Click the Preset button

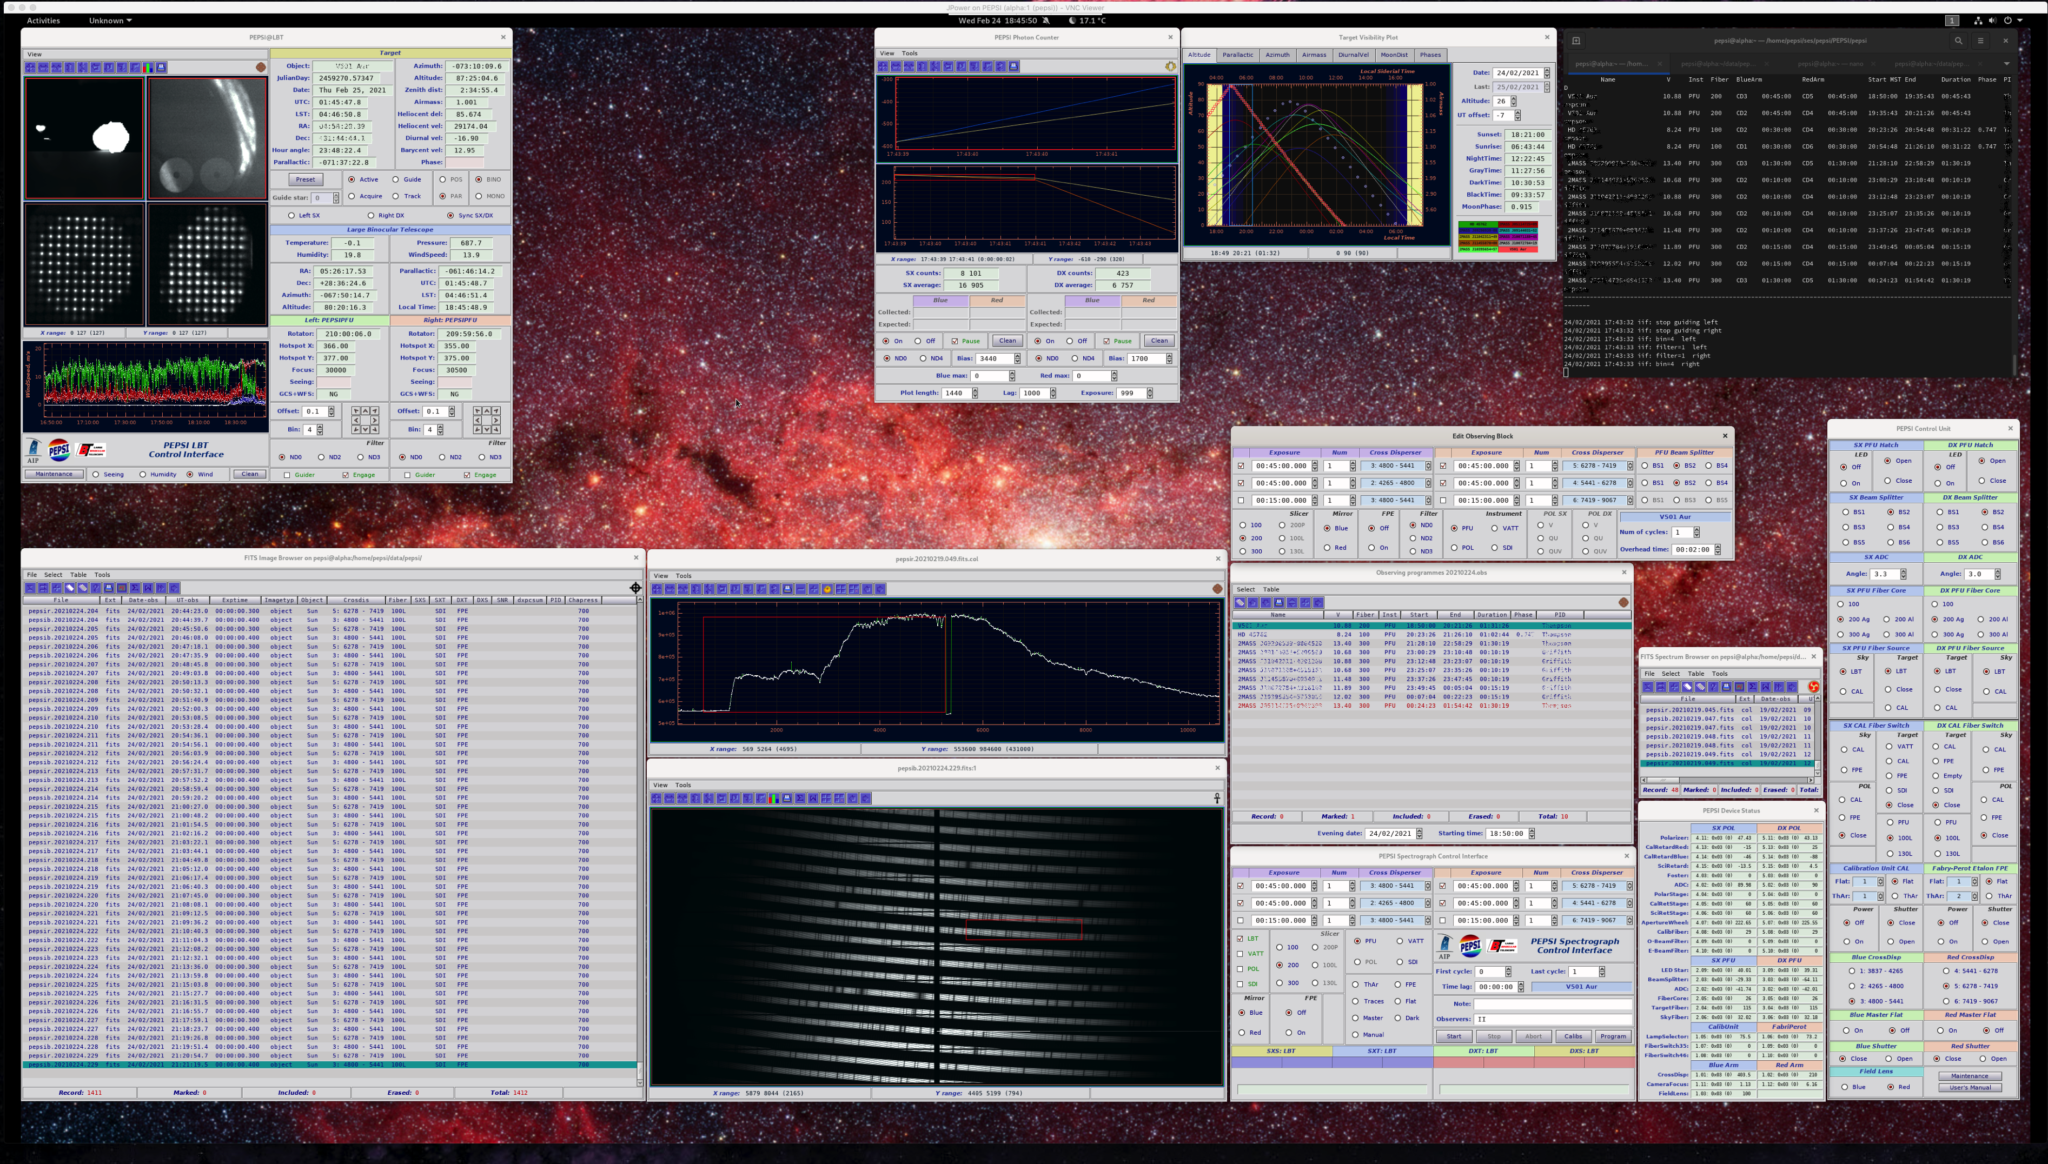[x=305, y=179]
